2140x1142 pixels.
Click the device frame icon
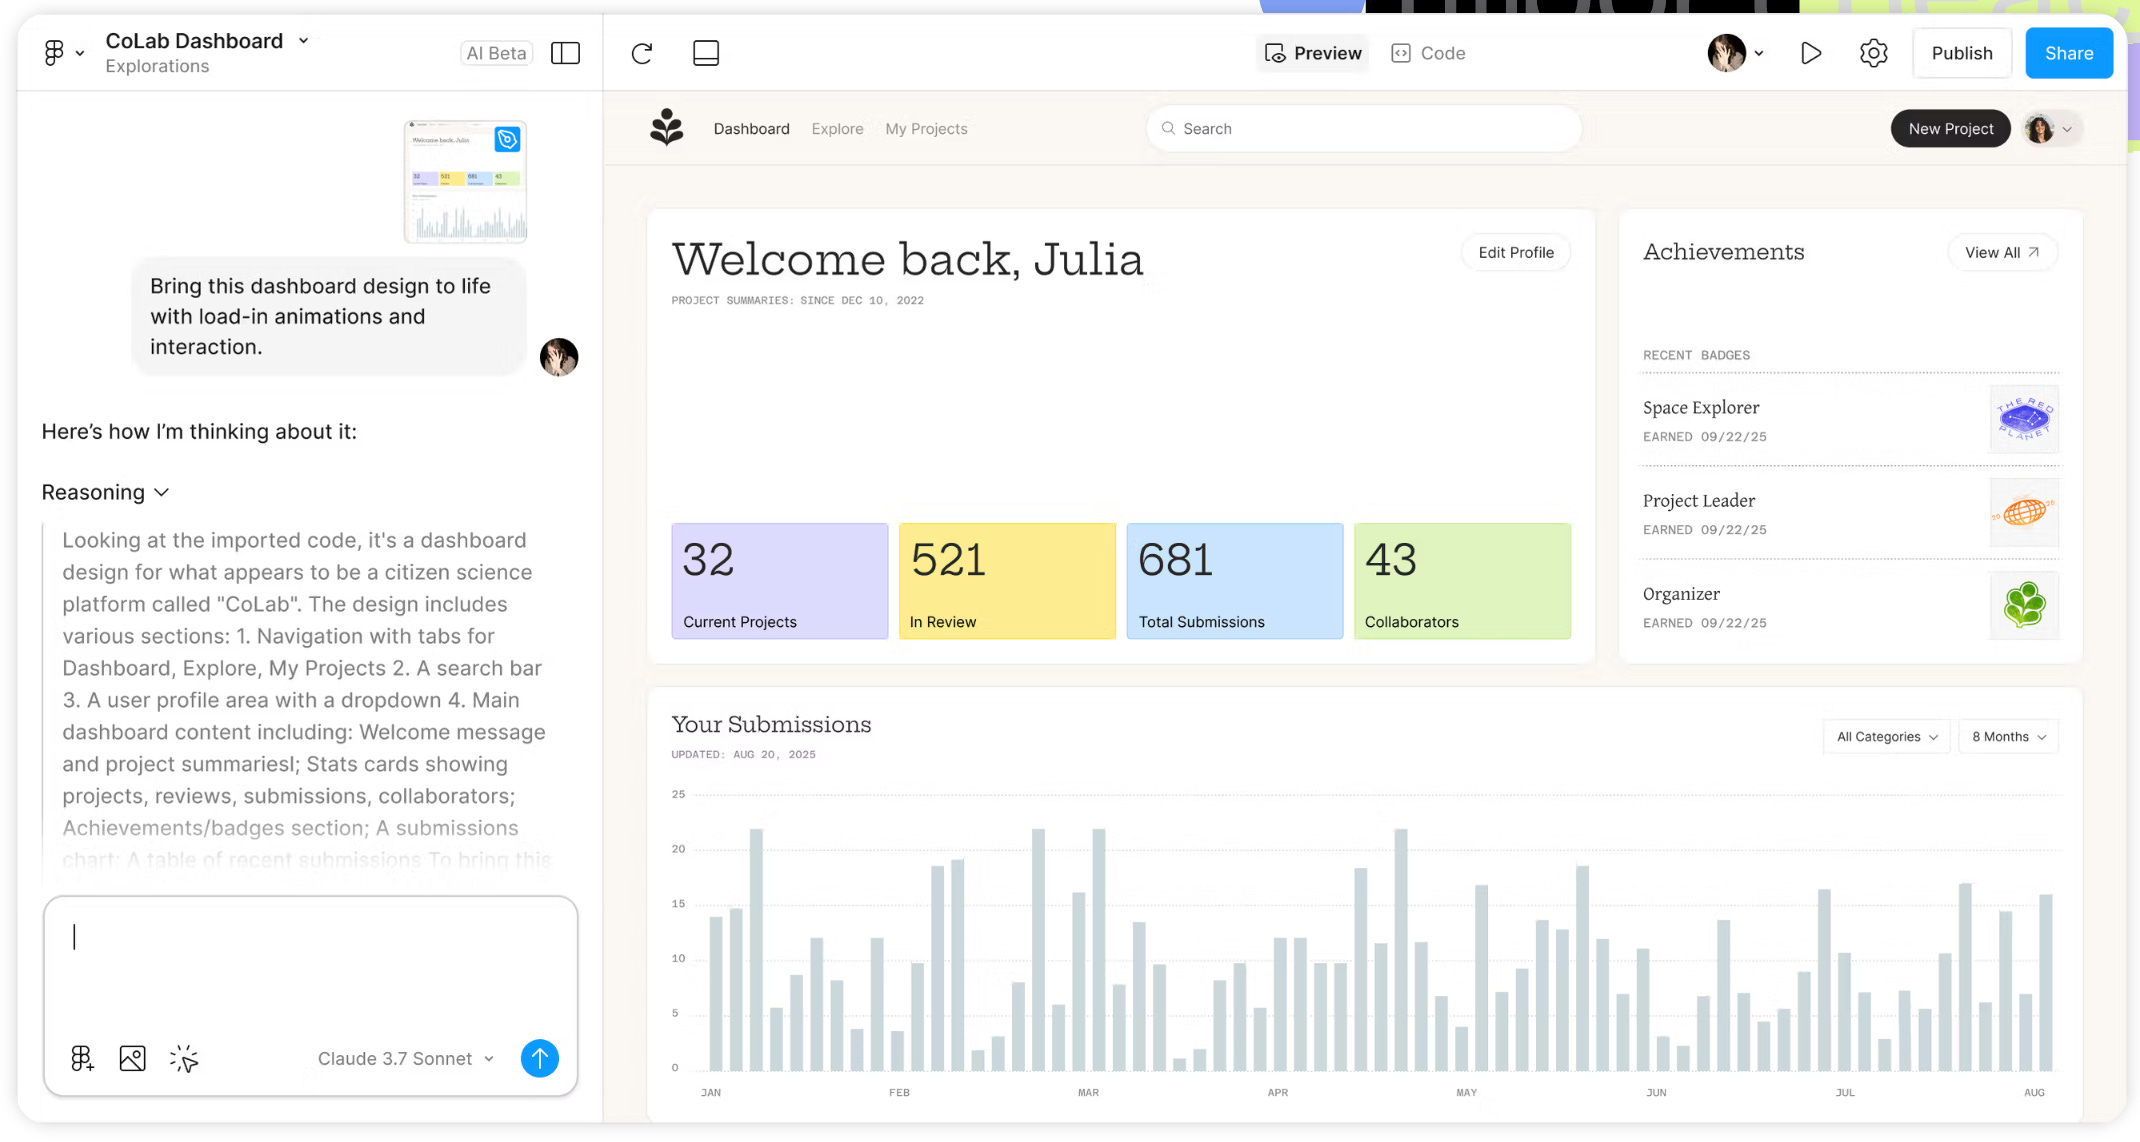[706, 53]
